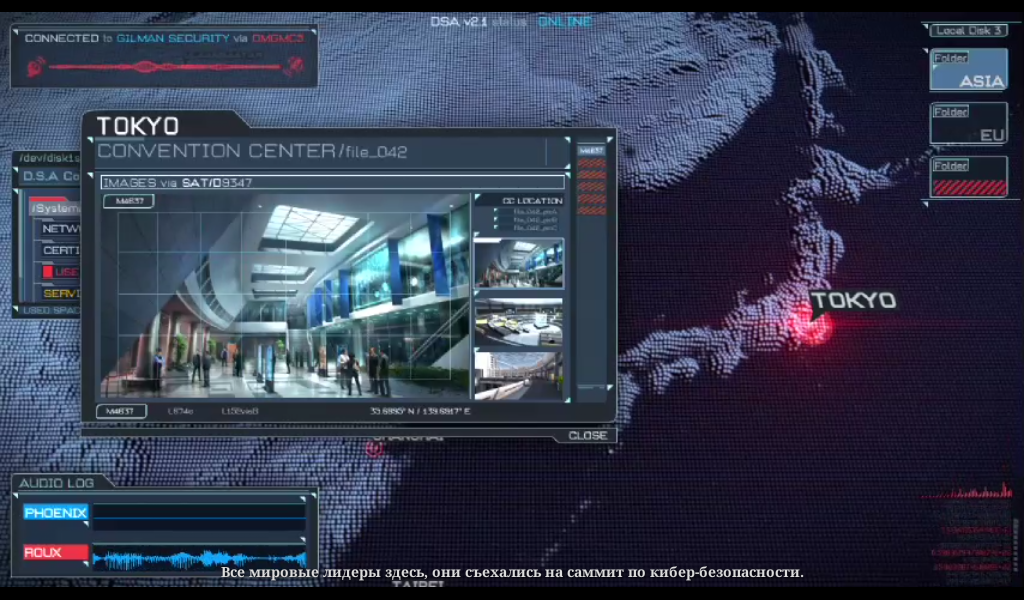
Task: Click the TOKYO map marker label
Action: pos(853,300)
